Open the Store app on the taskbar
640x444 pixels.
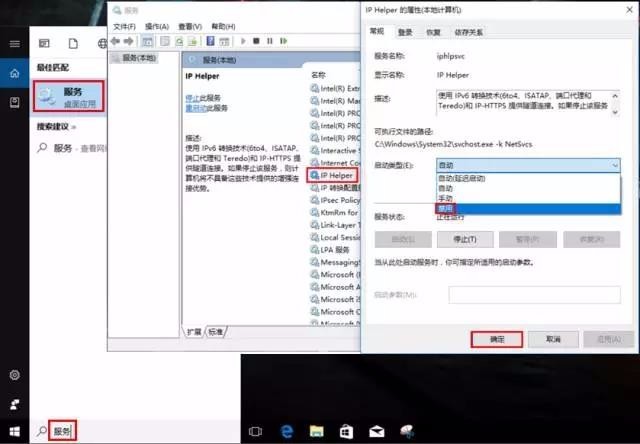(x=346, y=431)
